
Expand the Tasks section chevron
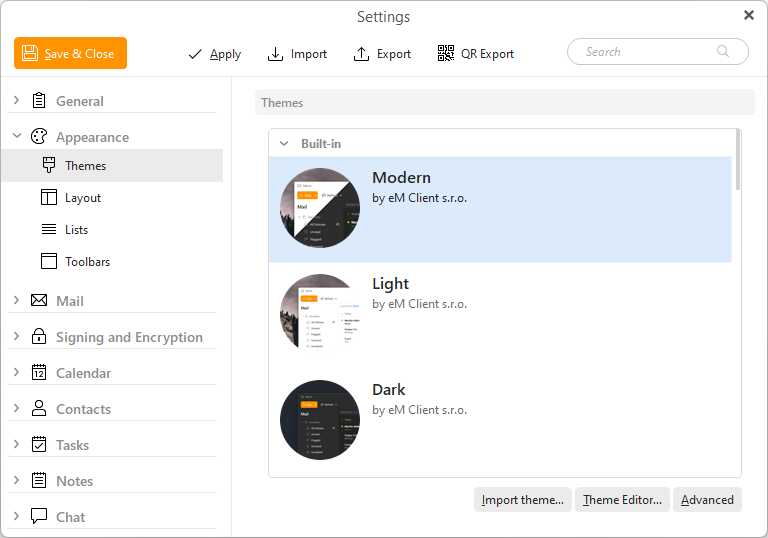click(x=17, y=444)
